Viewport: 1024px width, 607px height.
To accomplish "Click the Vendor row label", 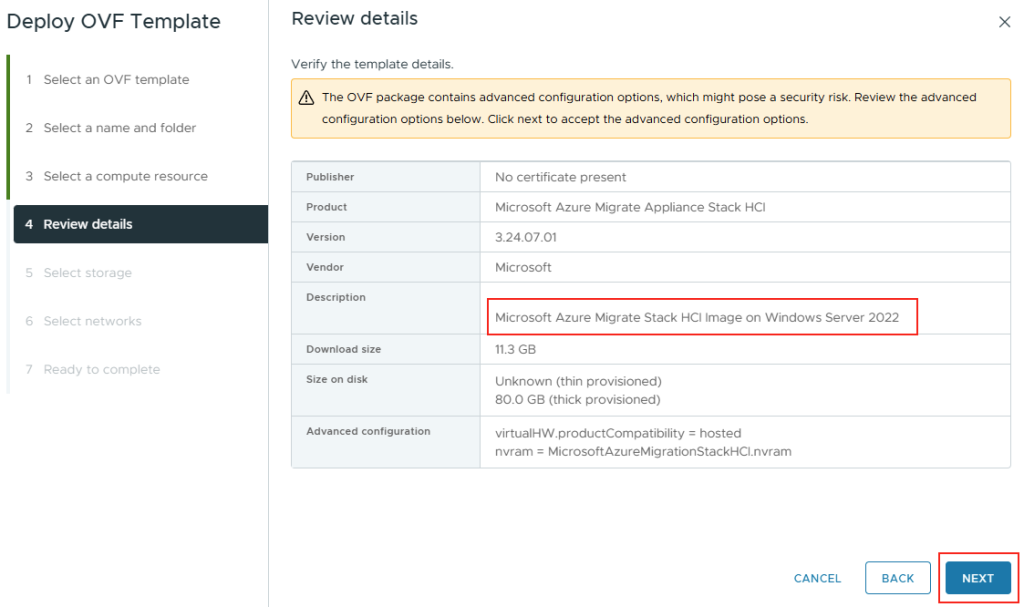I will pyautogui.click(x=325, y=267).
